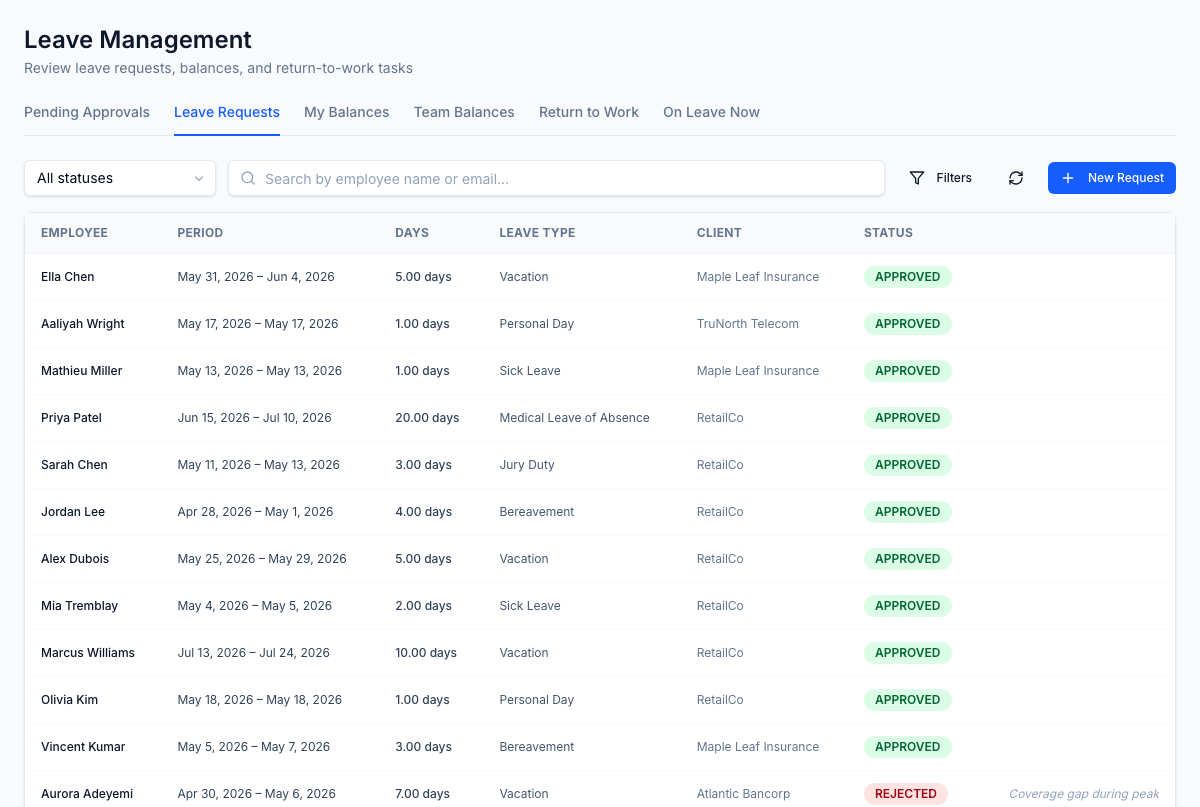This screenshot has height=807, width=1200.
Task: Click period Jul 13, 2026 – Jul 24, 2026
Action: 254,653
